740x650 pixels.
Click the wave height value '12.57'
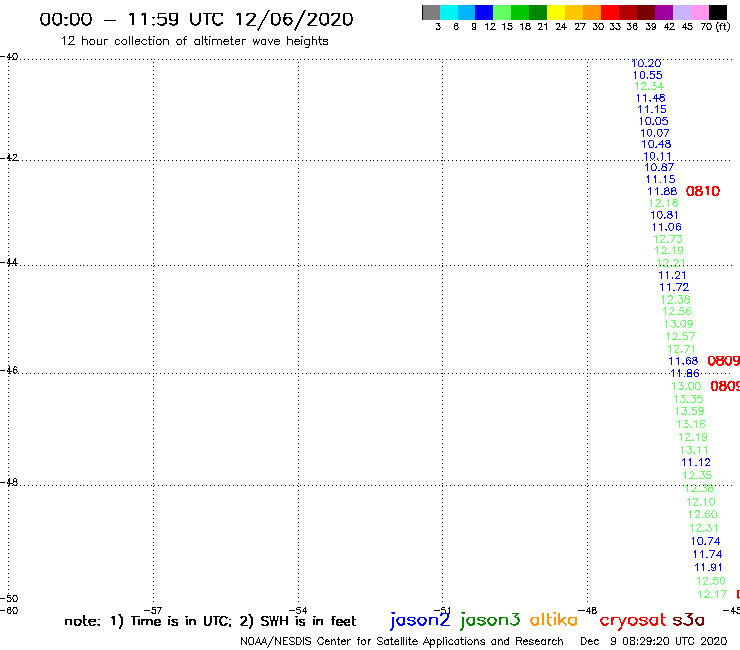(680, 336)
